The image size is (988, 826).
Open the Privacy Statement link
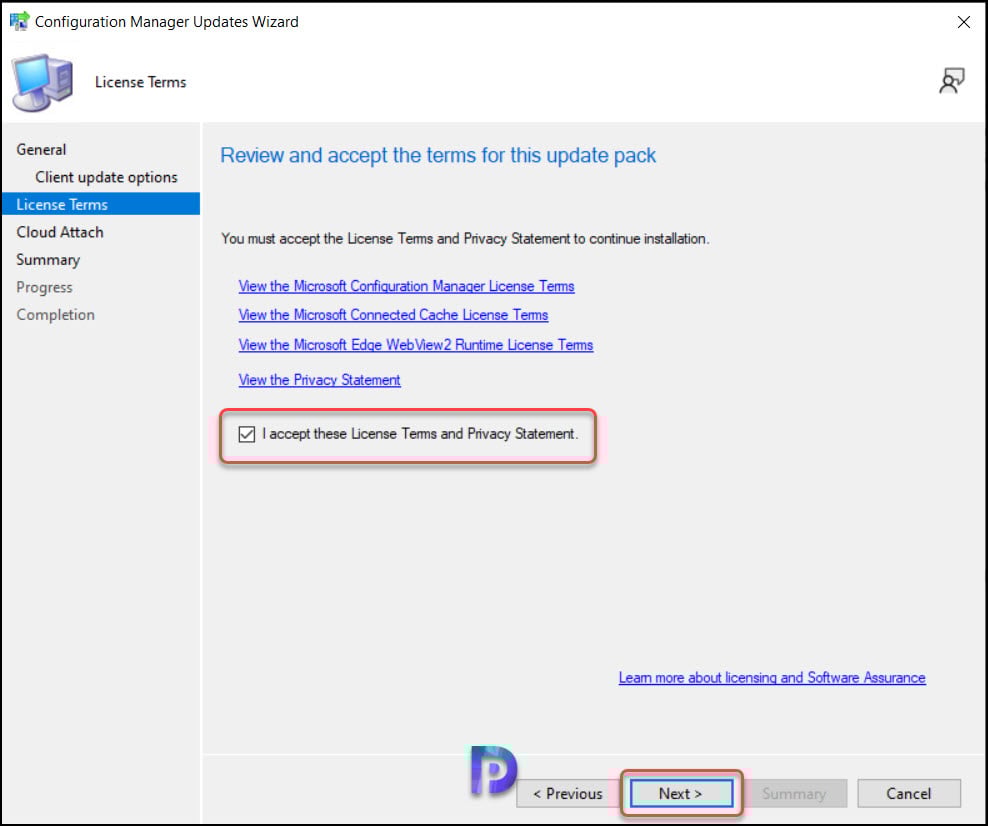(x=319, y=380)
